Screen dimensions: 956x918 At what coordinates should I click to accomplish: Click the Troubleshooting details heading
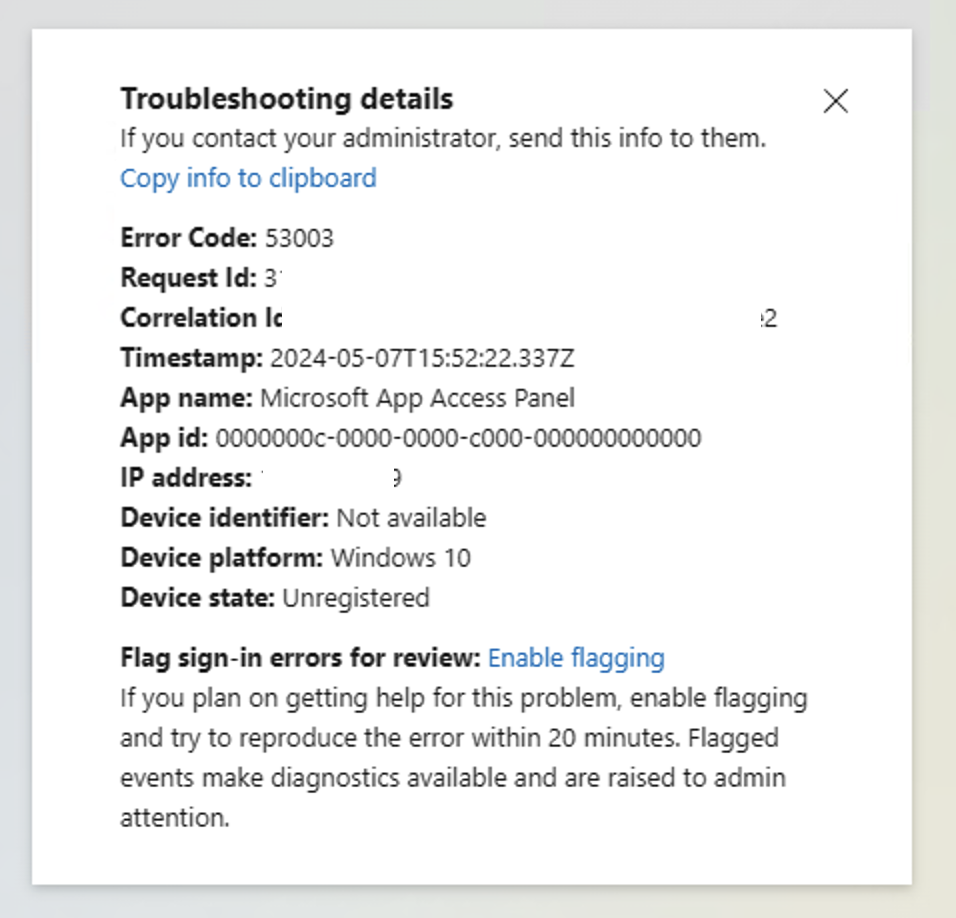pos(287,99)
